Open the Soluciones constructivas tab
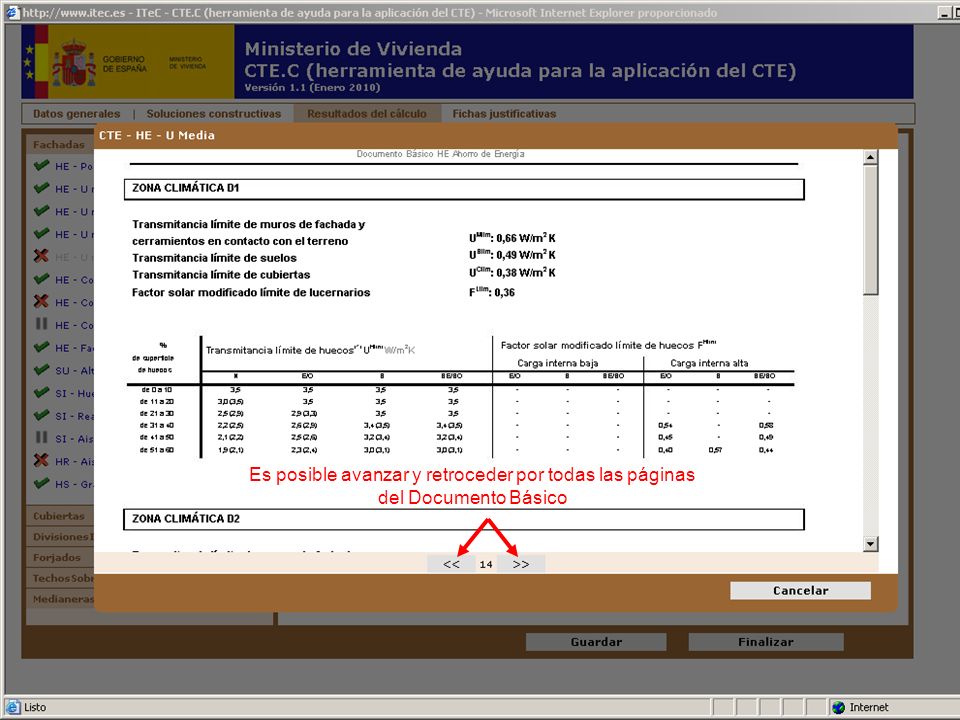 tap(213, 113)
